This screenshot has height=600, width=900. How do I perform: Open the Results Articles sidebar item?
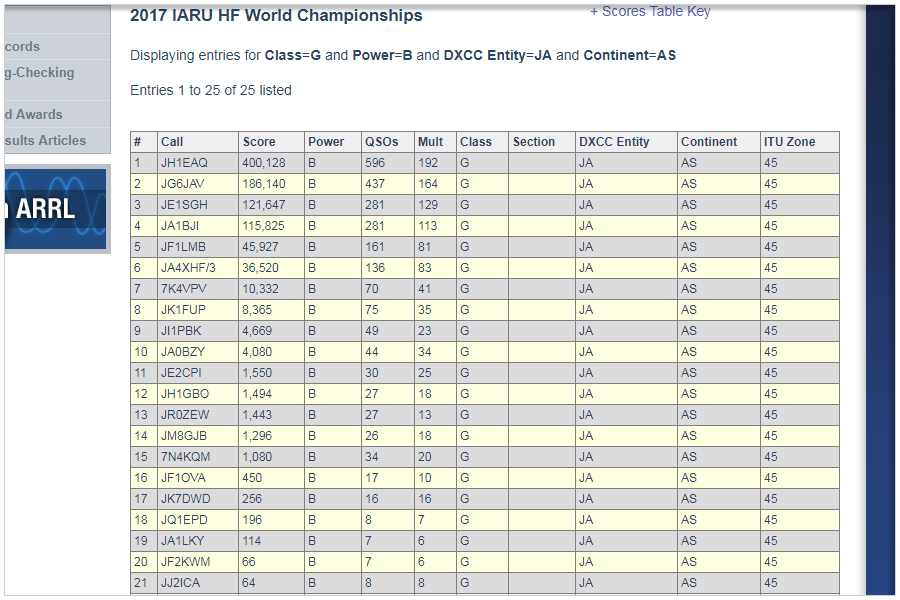44,141
